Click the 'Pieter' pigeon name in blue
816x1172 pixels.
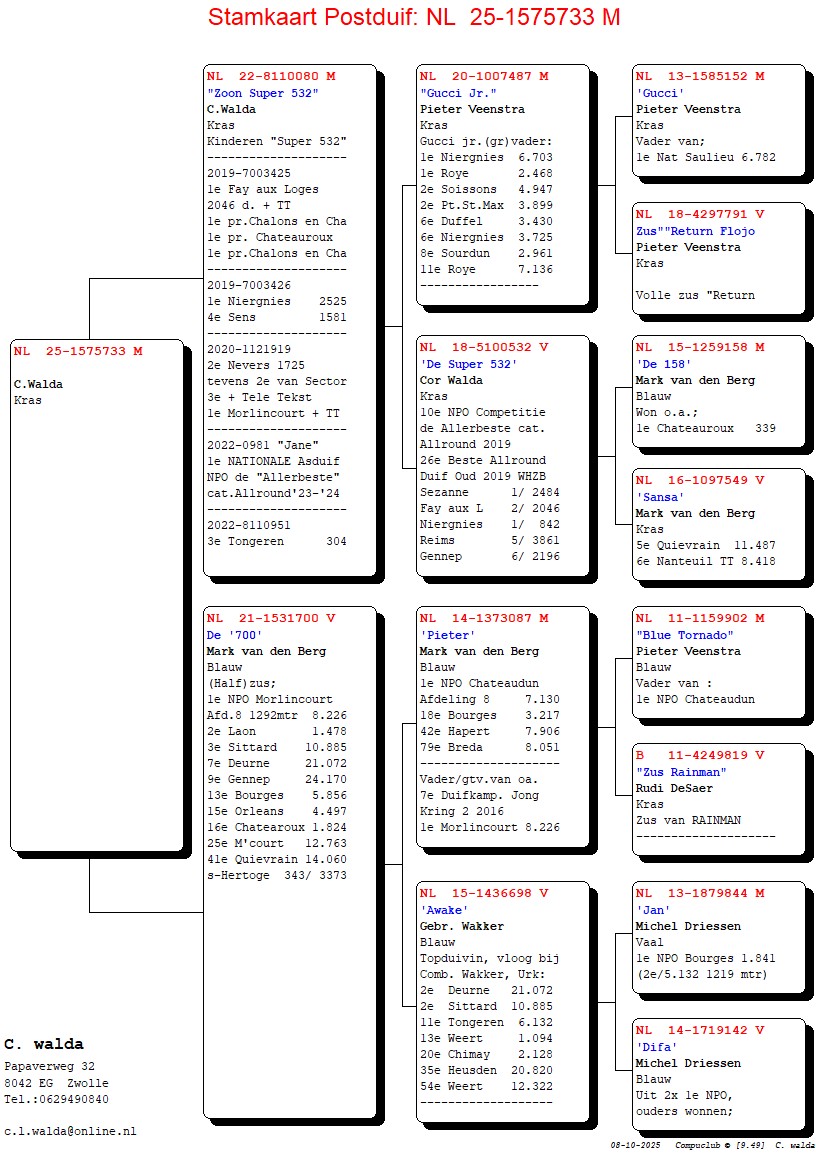[447, 635]
